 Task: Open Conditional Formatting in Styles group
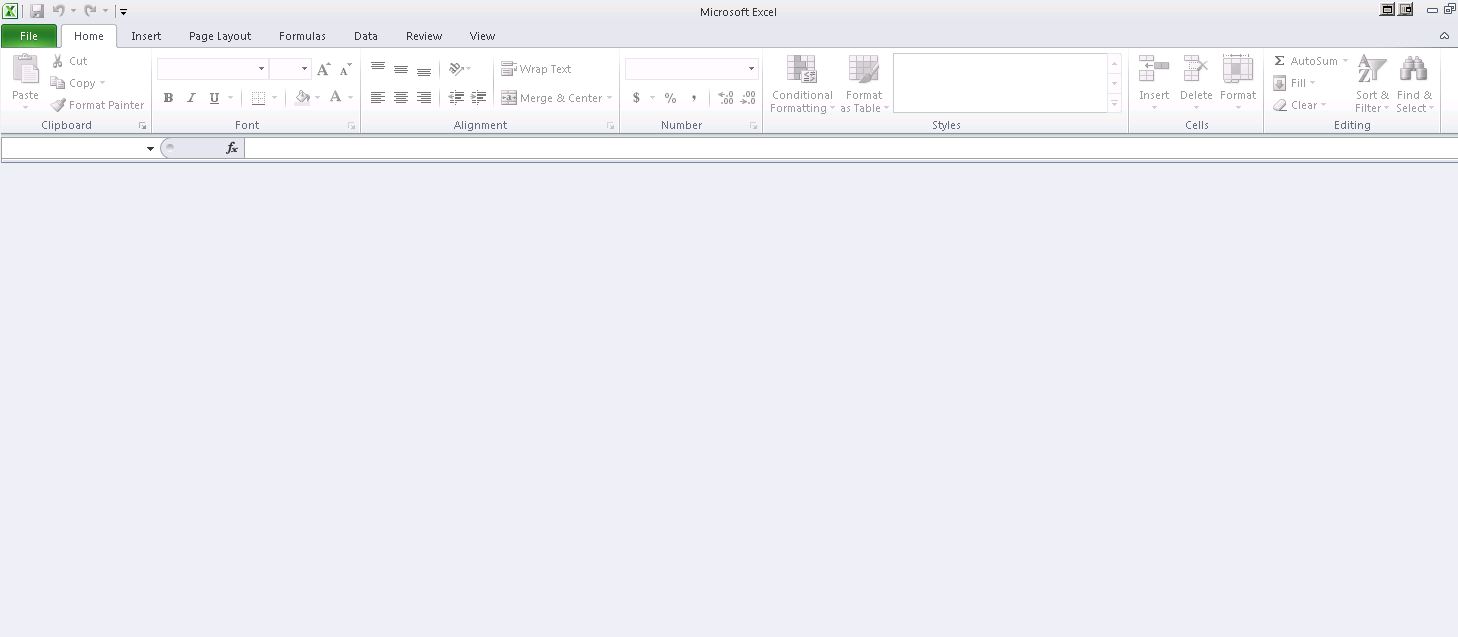801,70
